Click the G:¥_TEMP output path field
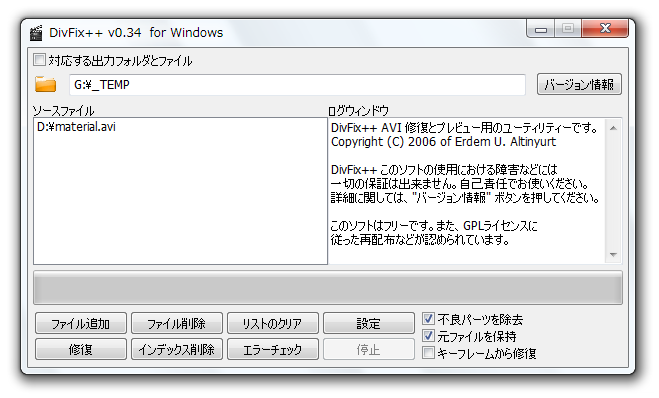This screenshot has height=398, width=659. click(x=297, y=85)
